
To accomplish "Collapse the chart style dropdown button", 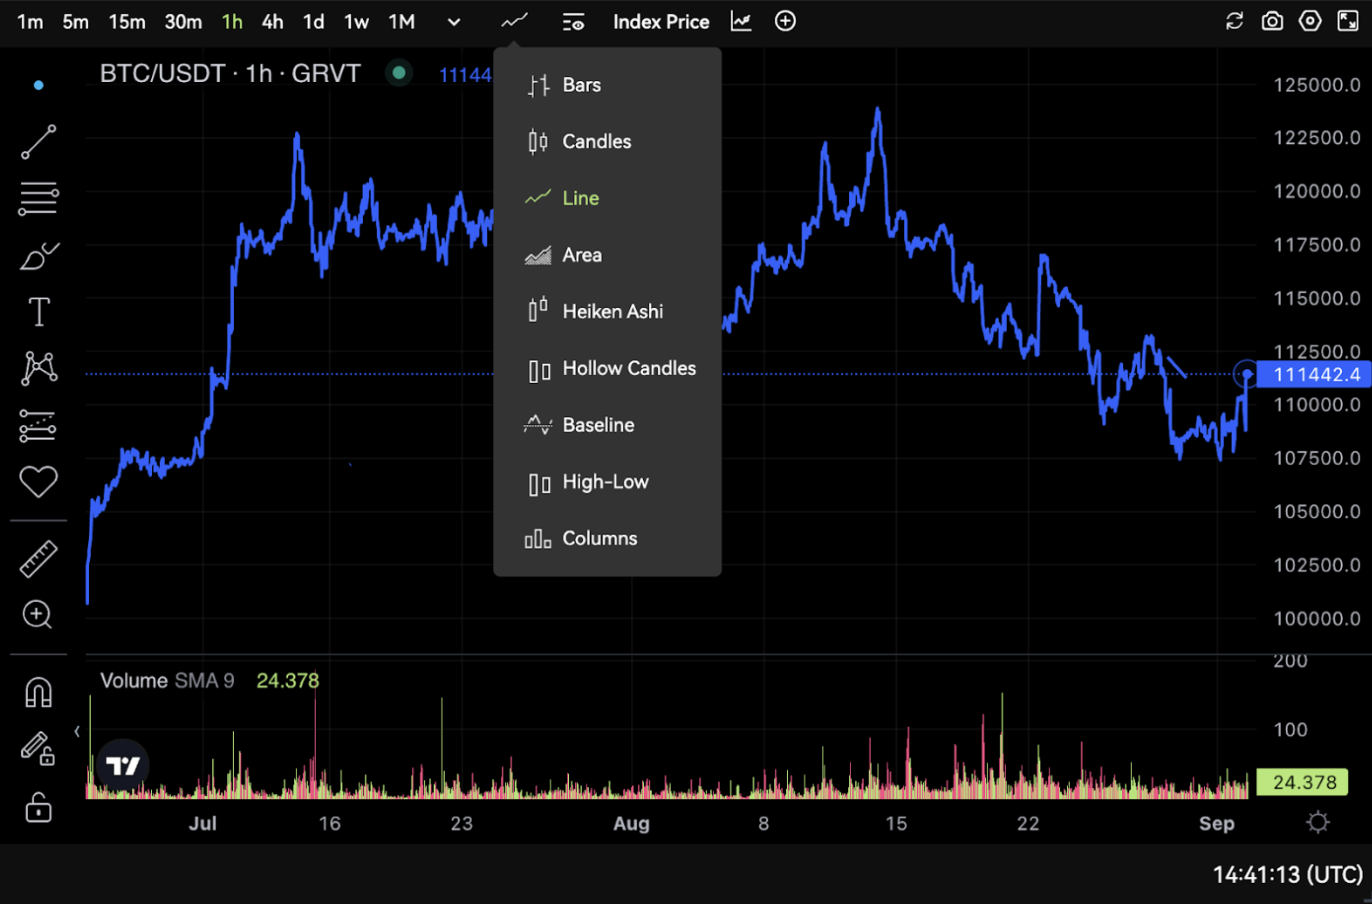I will 514,21.
